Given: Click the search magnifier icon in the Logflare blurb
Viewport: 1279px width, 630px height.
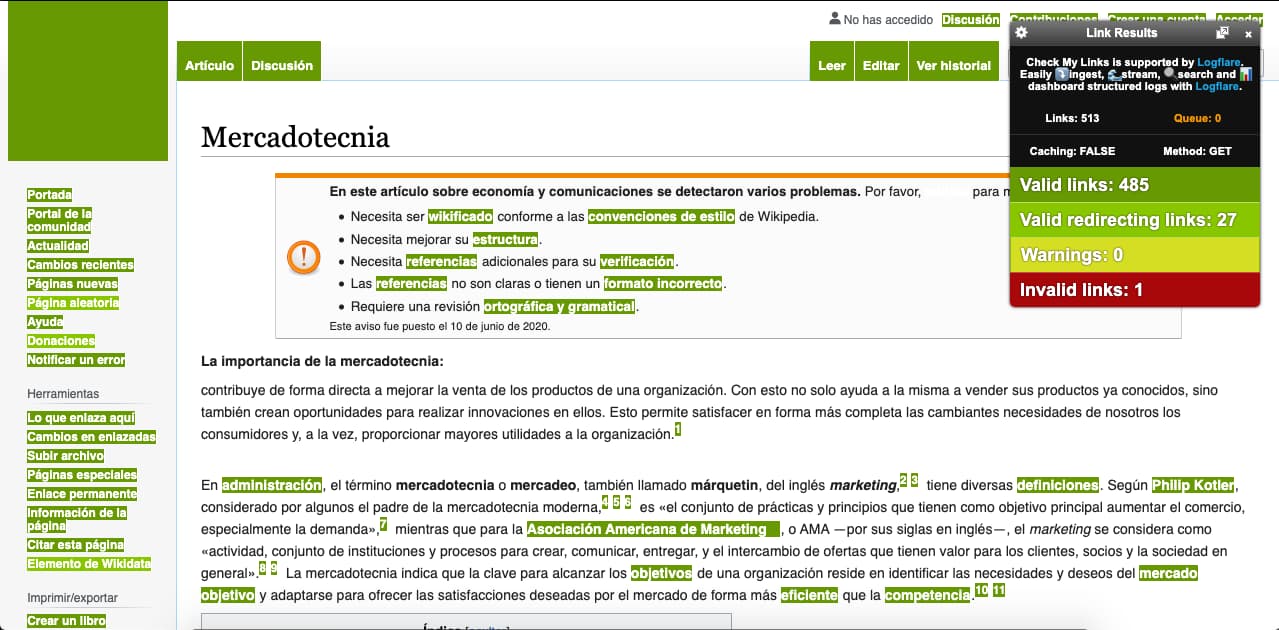Looking at the screenshot, I should (1171, 74).
